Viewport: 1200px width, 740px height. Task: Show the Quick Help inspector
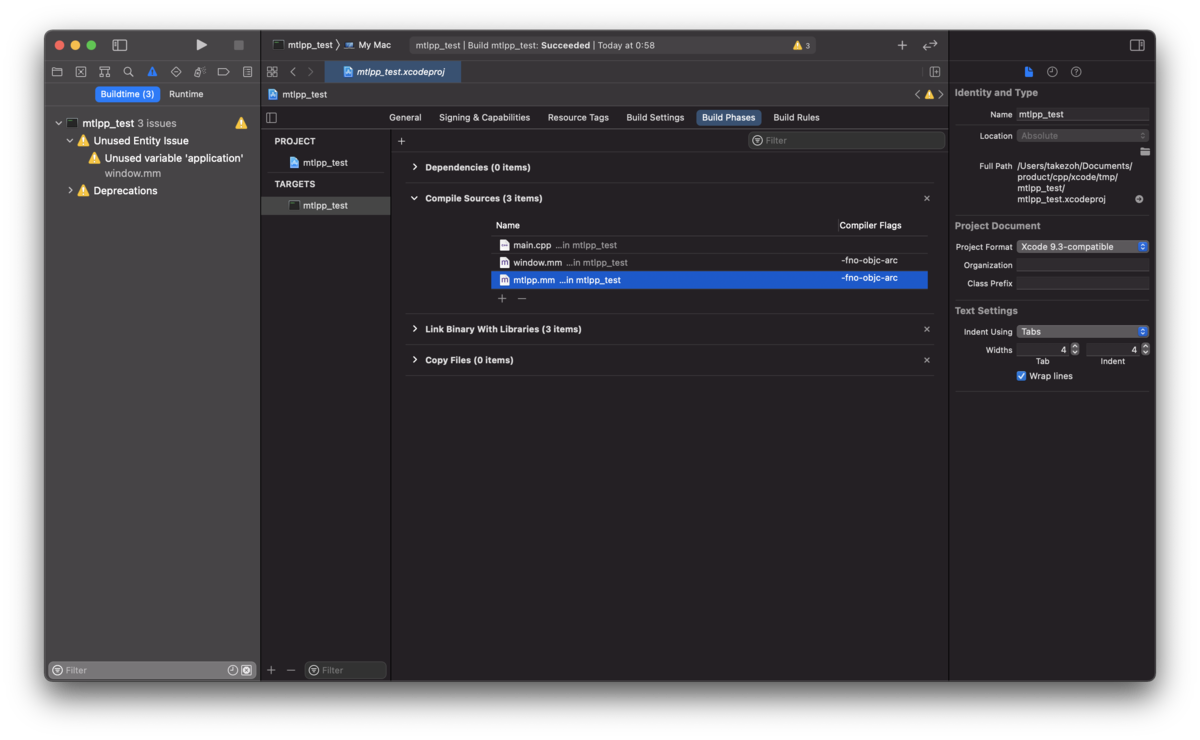[1076, 72]
